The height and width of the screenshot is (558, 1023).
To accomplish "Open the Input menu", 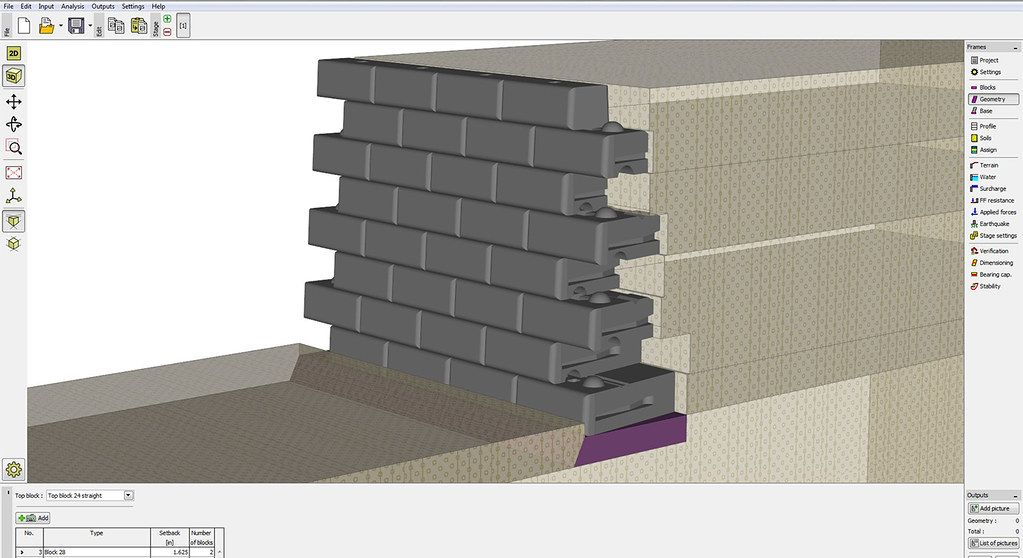I will pos(46,6).
